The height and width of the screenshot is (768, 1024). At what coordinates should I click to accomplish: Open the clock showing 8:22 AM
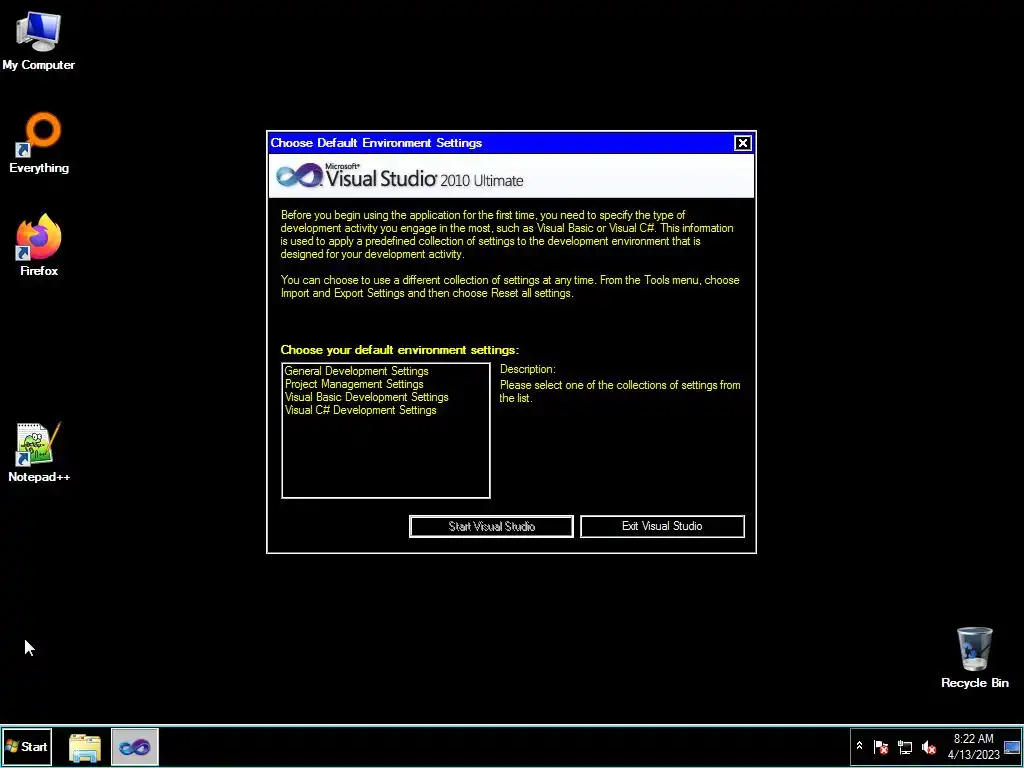click(974, 746)
